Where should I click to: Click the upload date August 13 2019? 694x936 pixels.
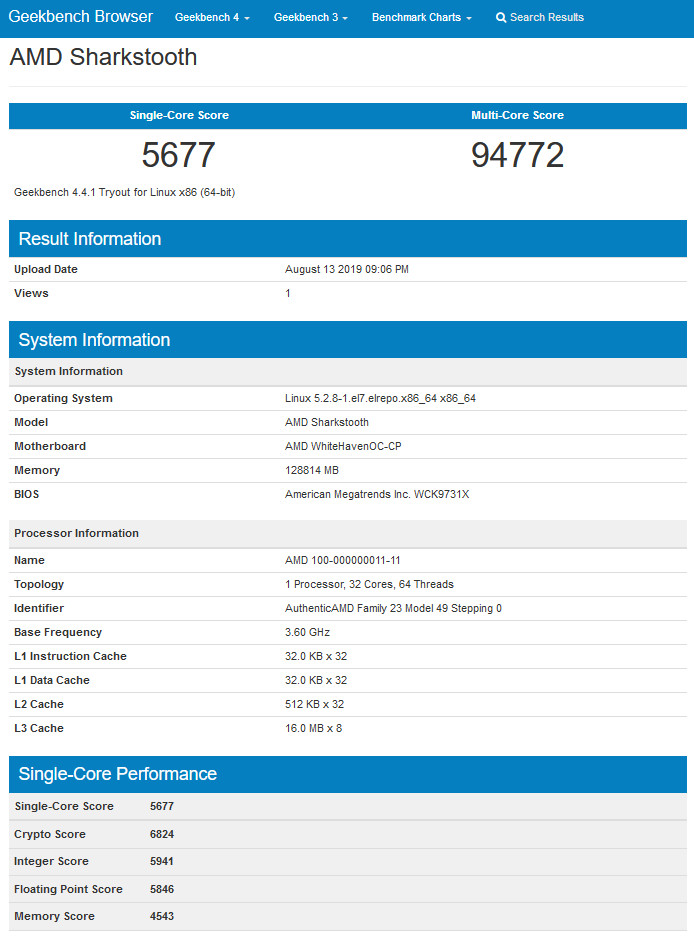pyautogui.click(x=346, y=269)
